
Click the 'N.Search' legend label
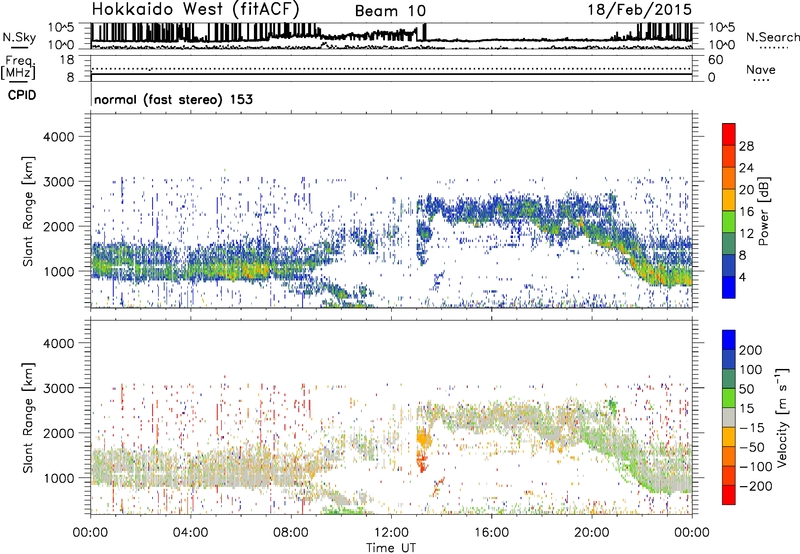pos(772,37)
